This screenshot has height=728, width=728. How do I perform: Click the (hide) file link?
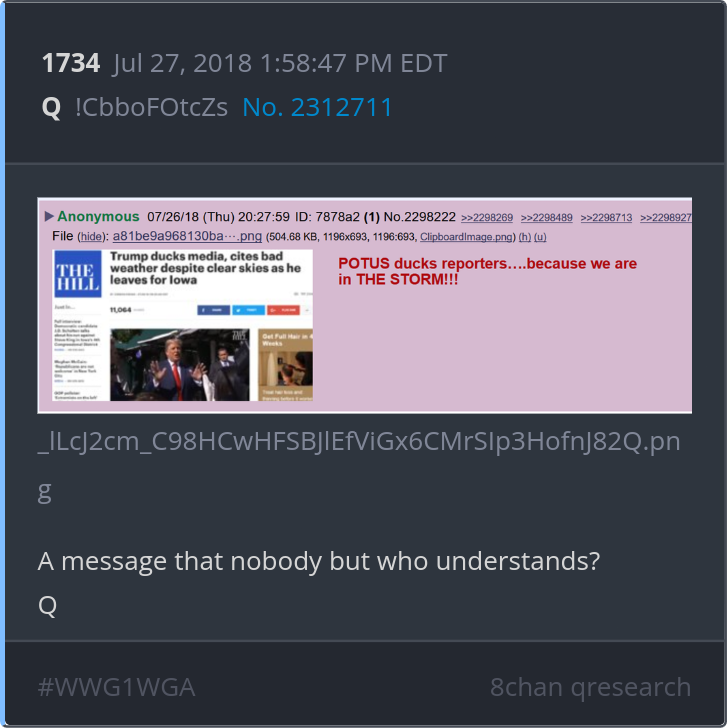click(x=91, y=237)
